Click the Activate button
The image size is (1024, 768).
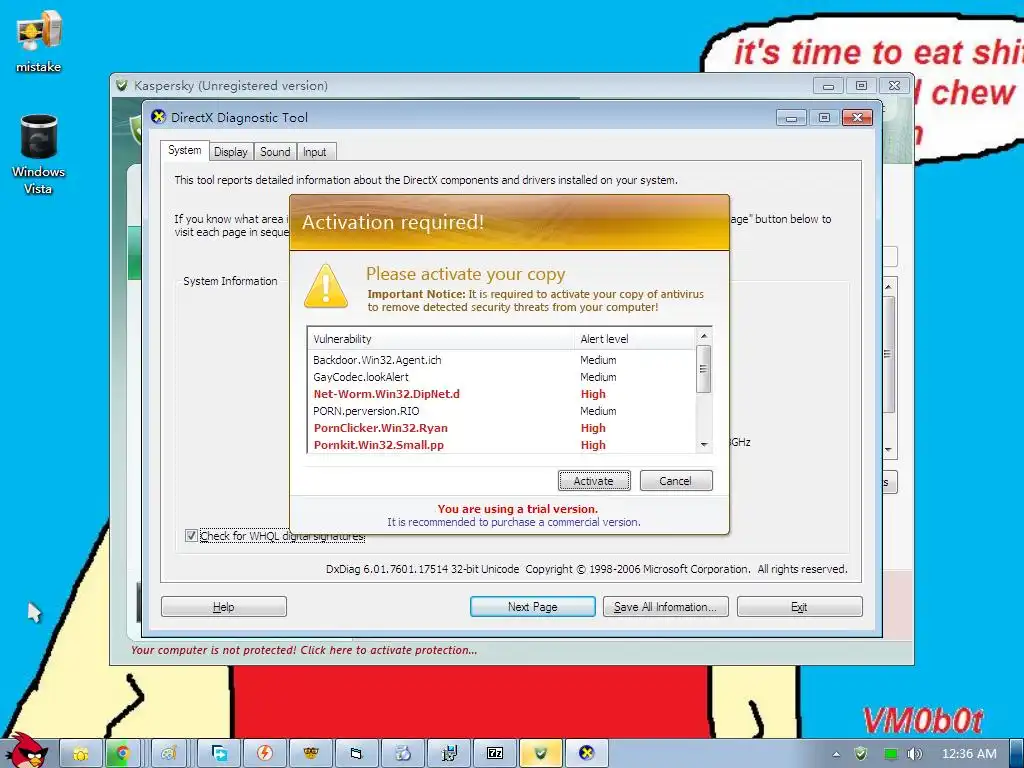tap(594, 481)
